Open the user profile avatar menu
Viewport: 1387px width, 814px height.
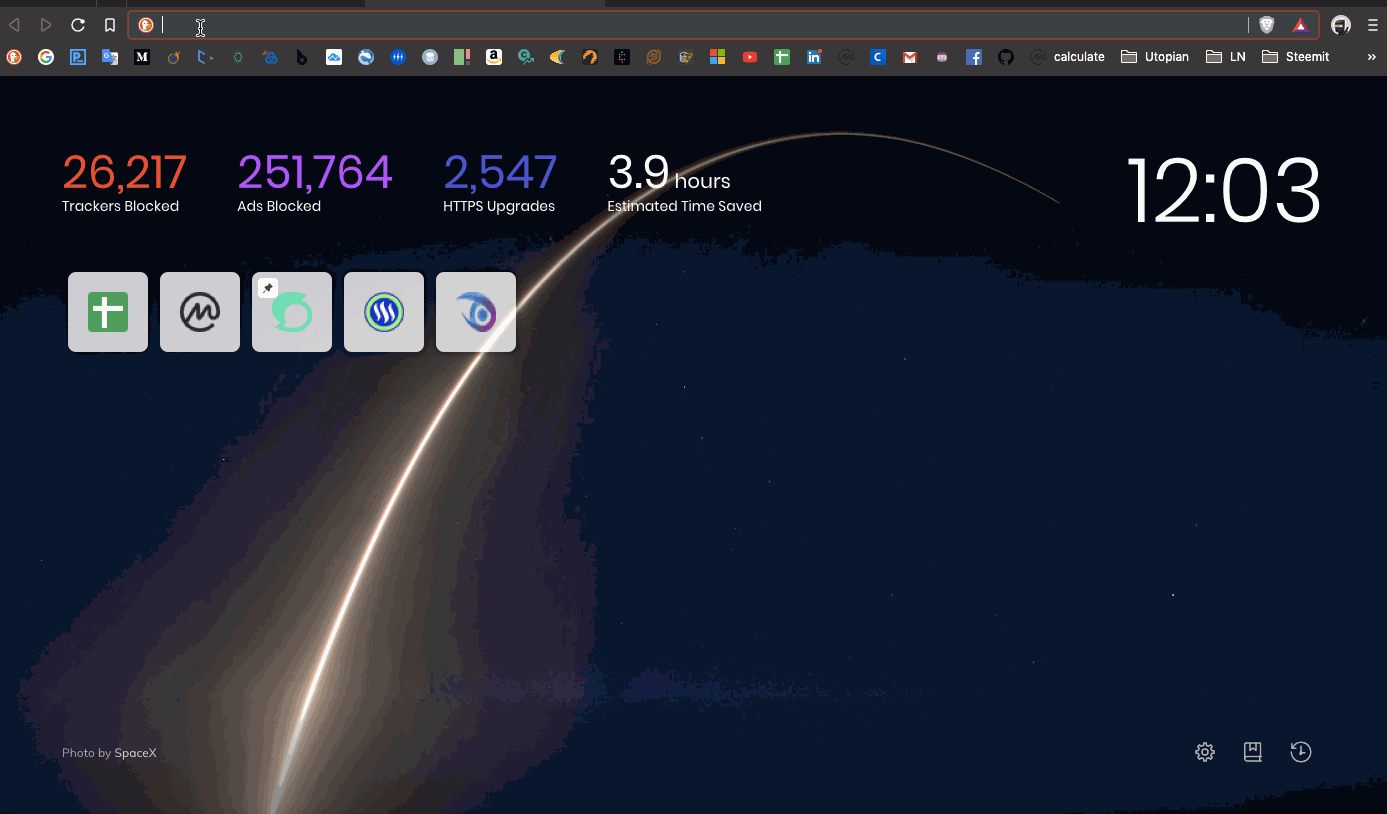coord(1341,25)
